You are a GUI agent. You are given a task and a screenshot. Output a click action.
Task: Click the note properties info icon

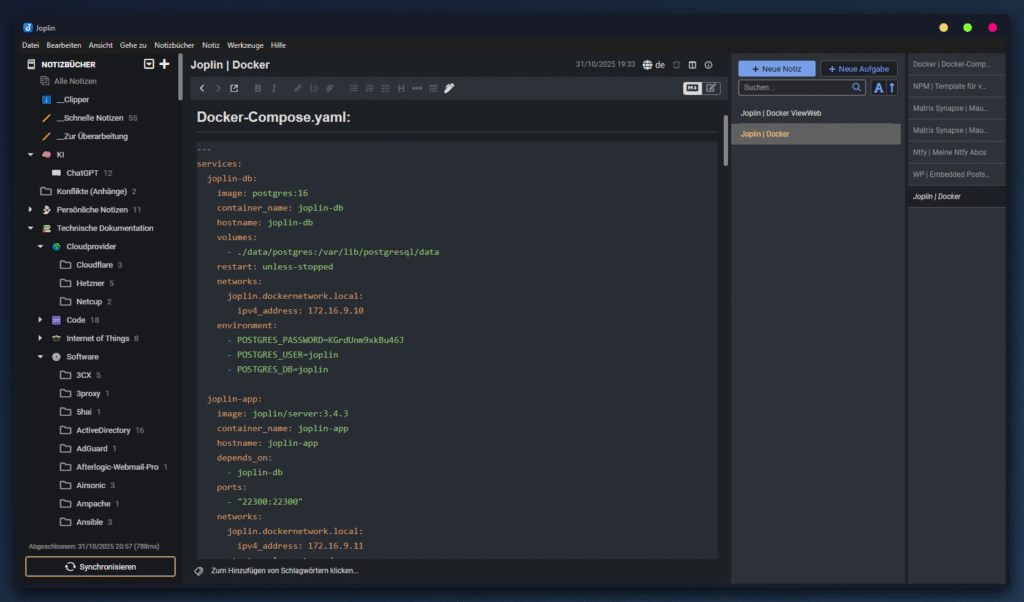pyautogui.click(x=708, y=65)
